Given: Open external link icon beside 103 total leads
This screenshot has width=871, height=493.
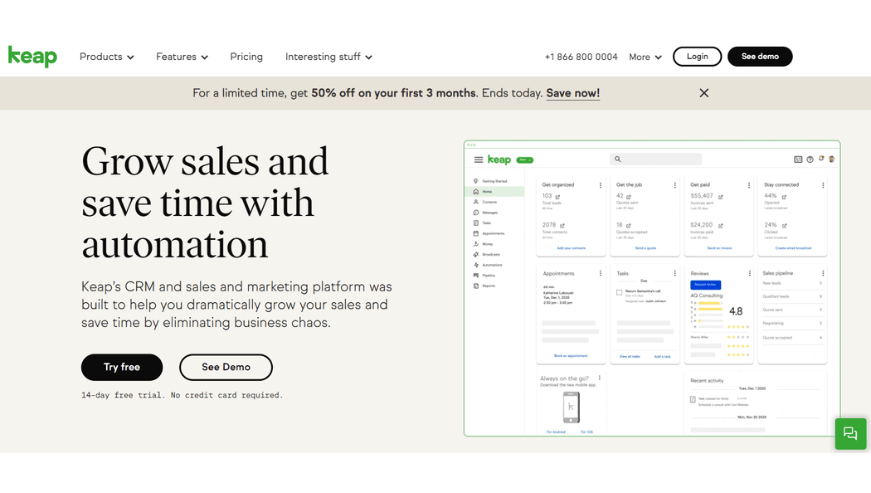Looking at the screenshot, I should click(x=558, y=197).
